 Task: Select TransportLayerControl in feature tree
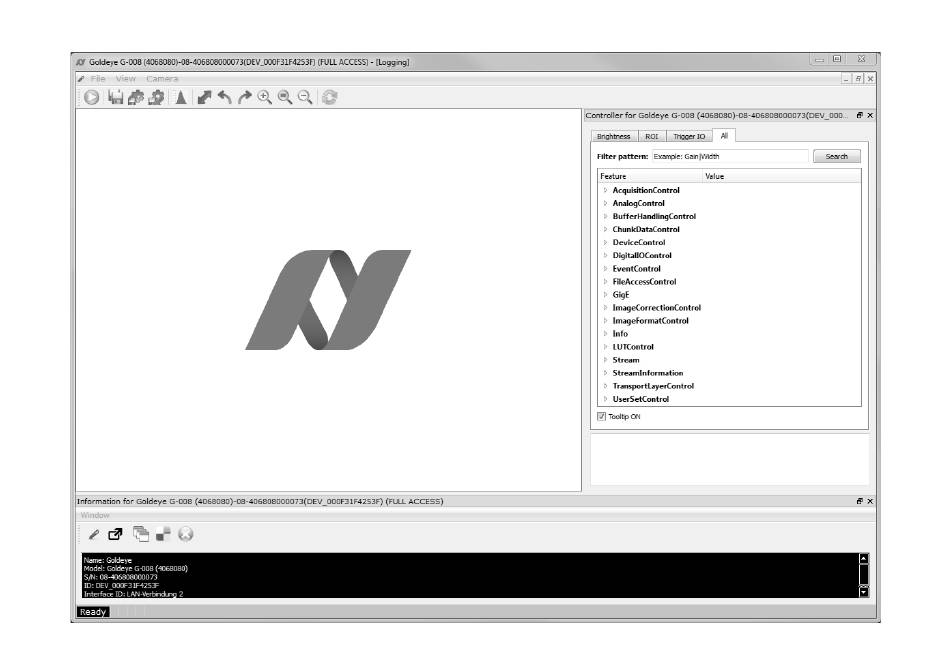coord(653,386)
